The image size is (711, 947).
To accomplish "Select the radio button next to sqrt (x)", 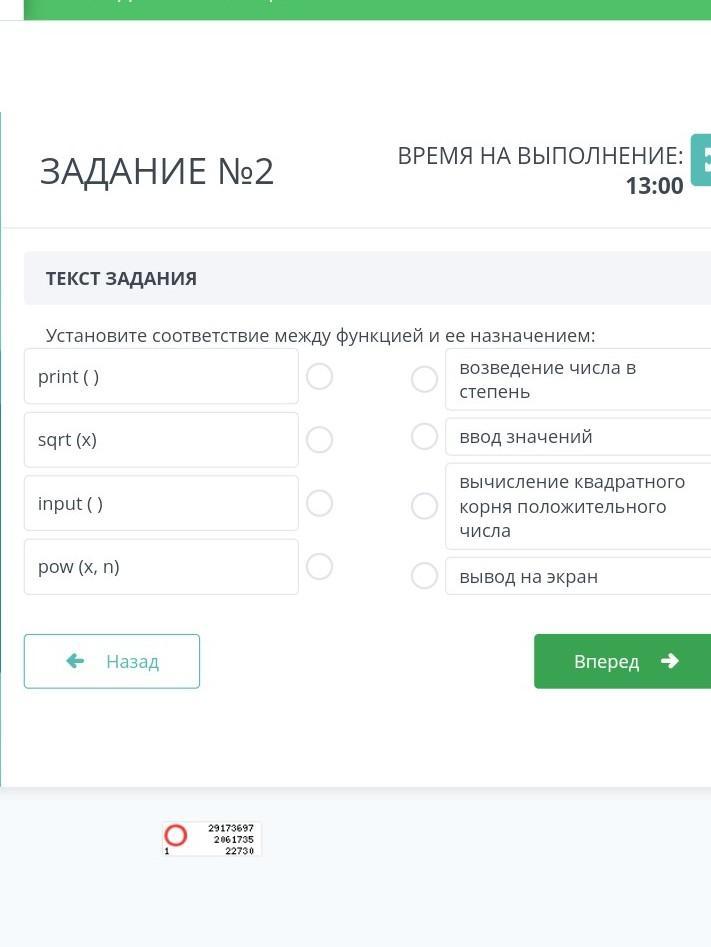I will [319, 440].
